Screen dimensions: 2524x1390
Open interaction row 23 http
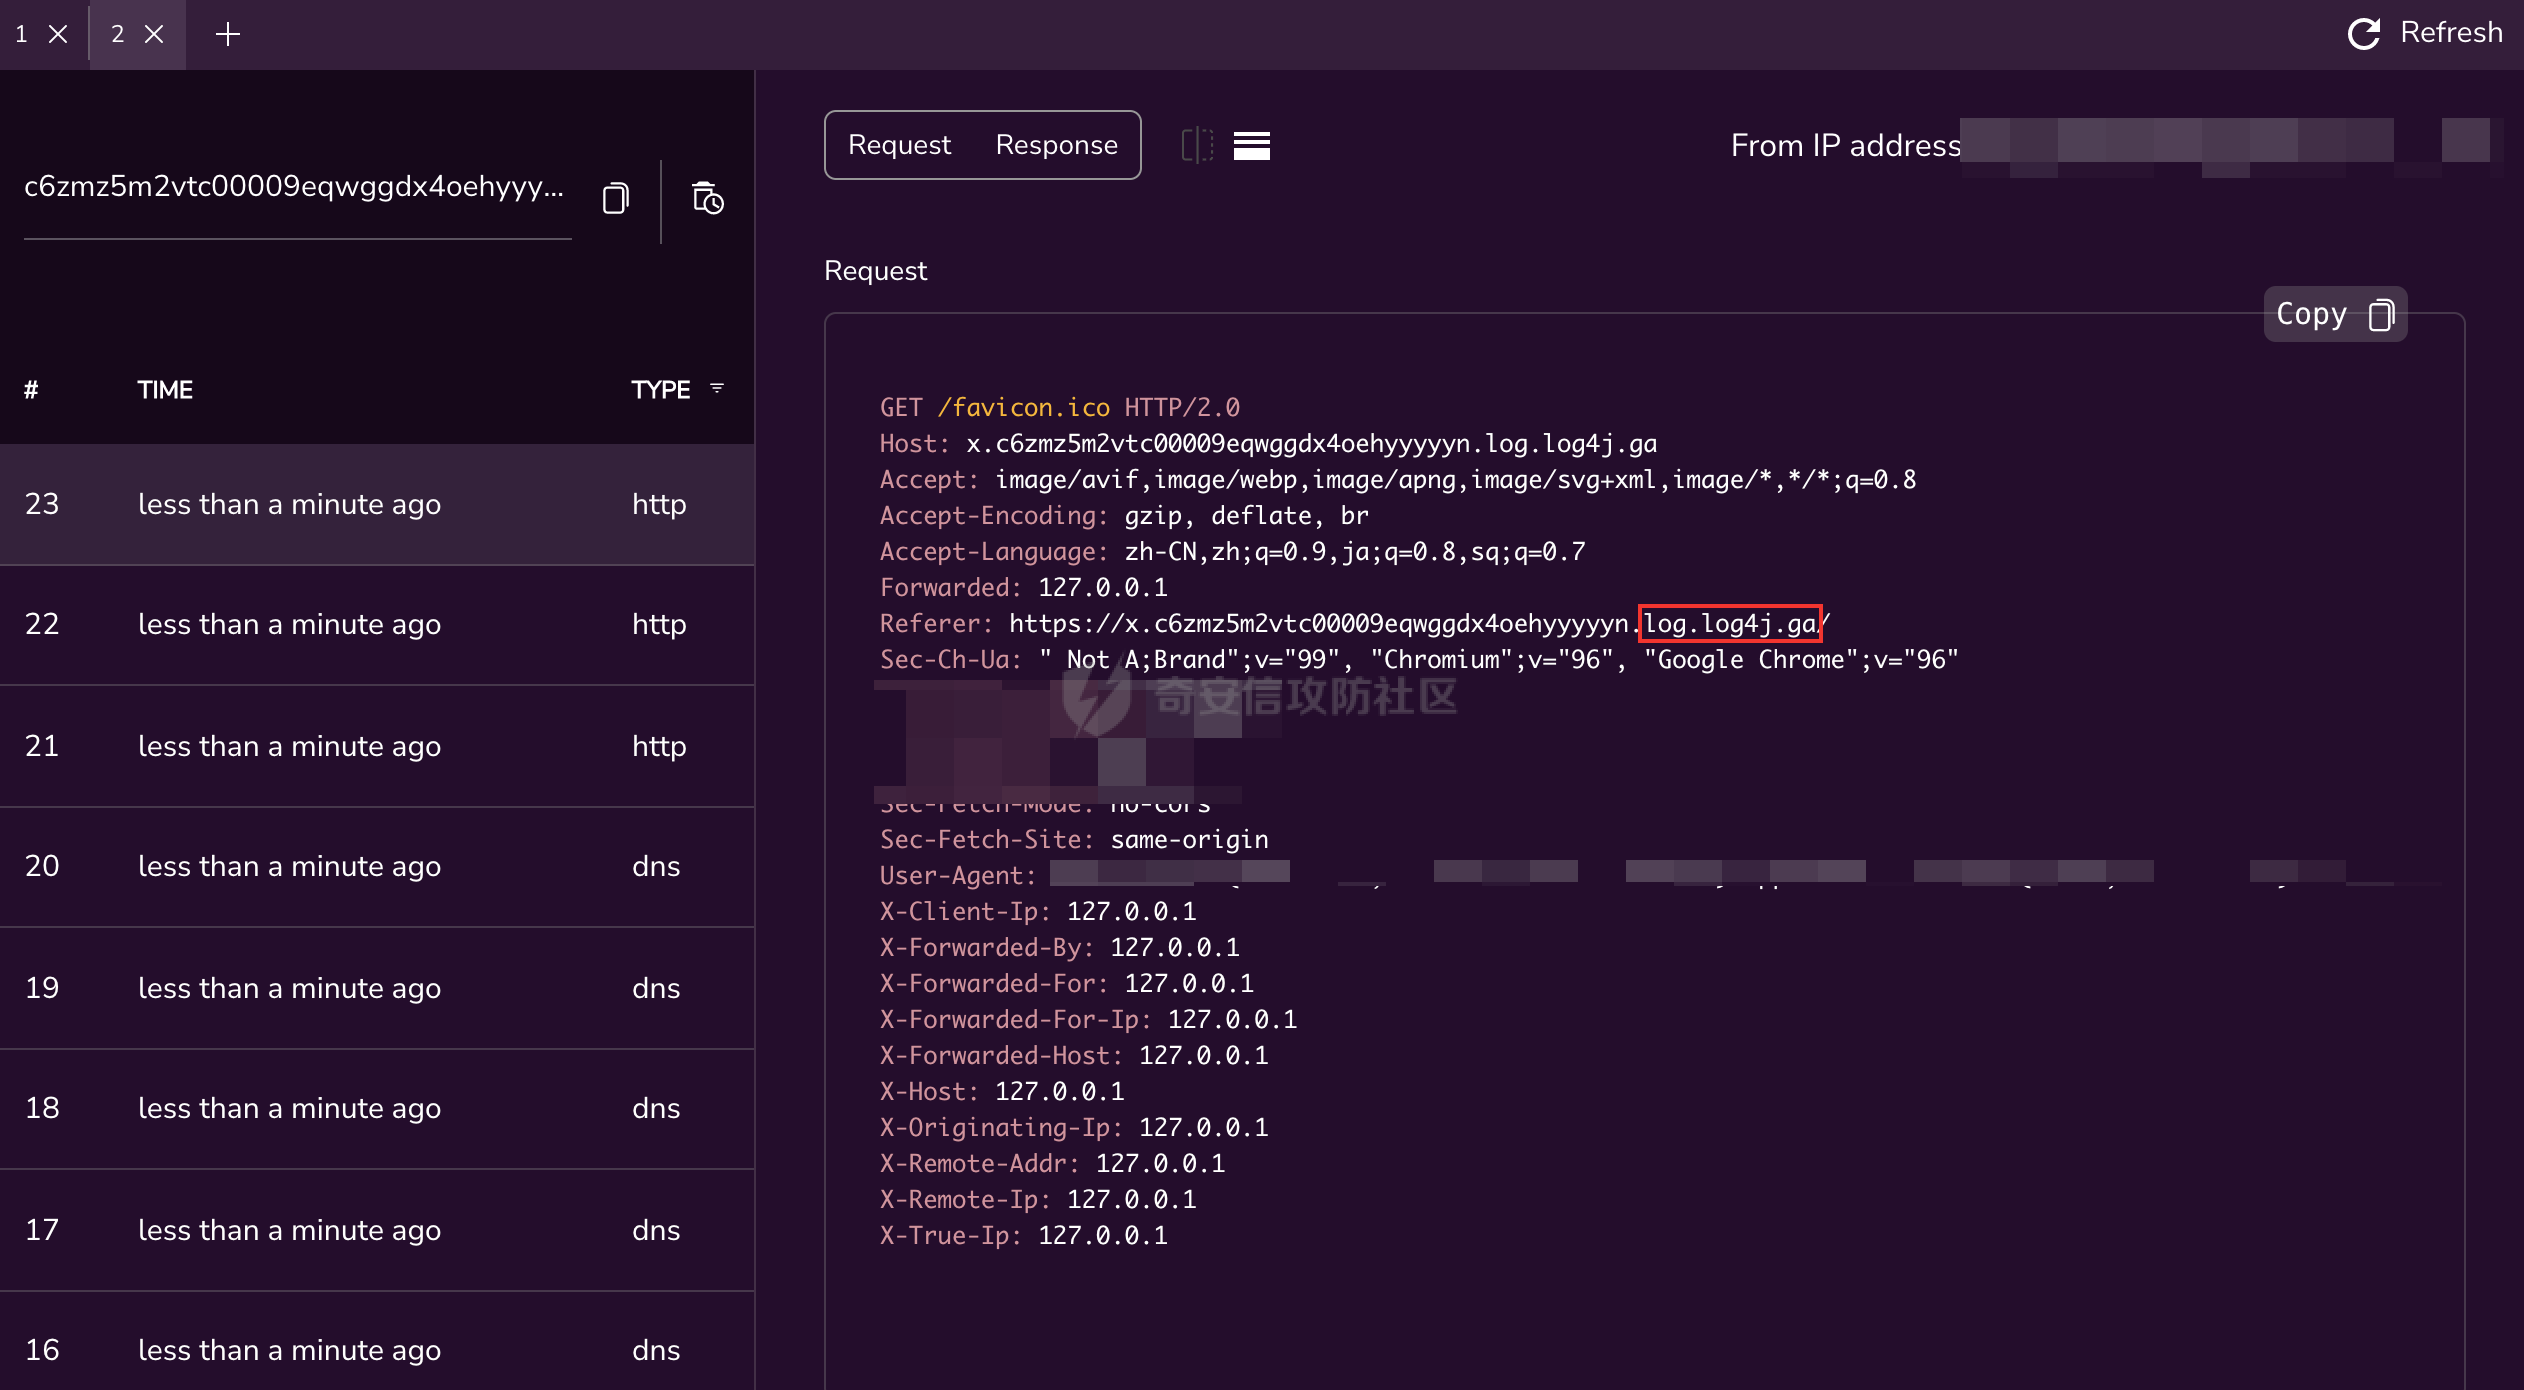tap(377, 504)
